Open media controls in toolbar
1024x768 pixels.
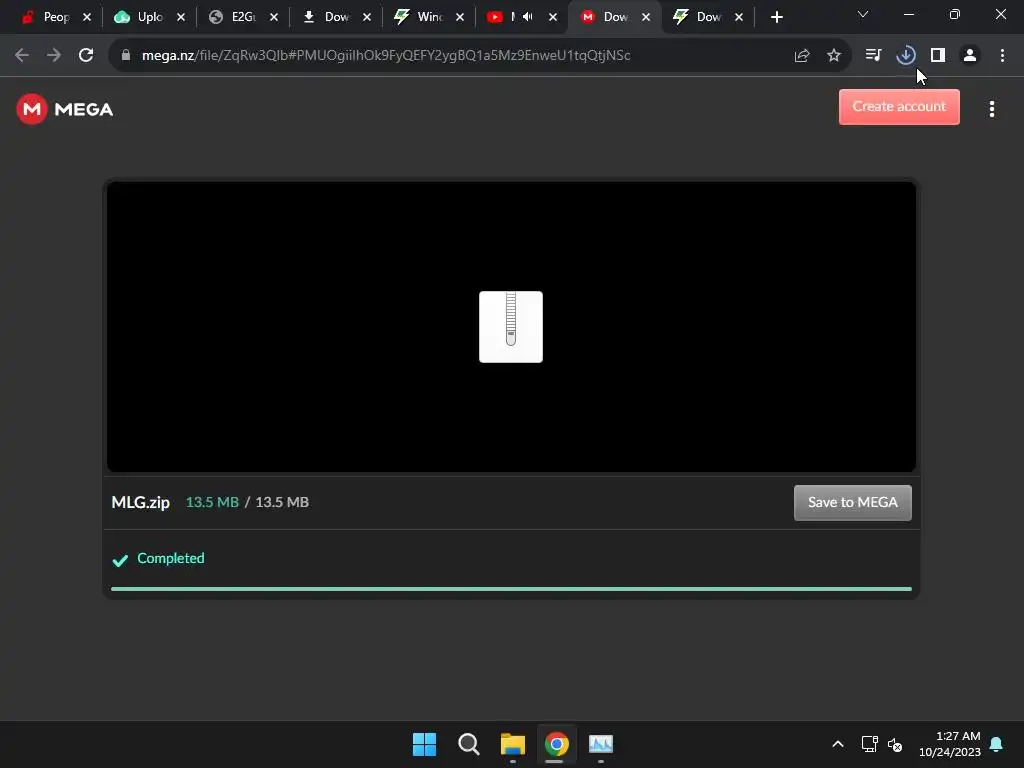point(873,56)
